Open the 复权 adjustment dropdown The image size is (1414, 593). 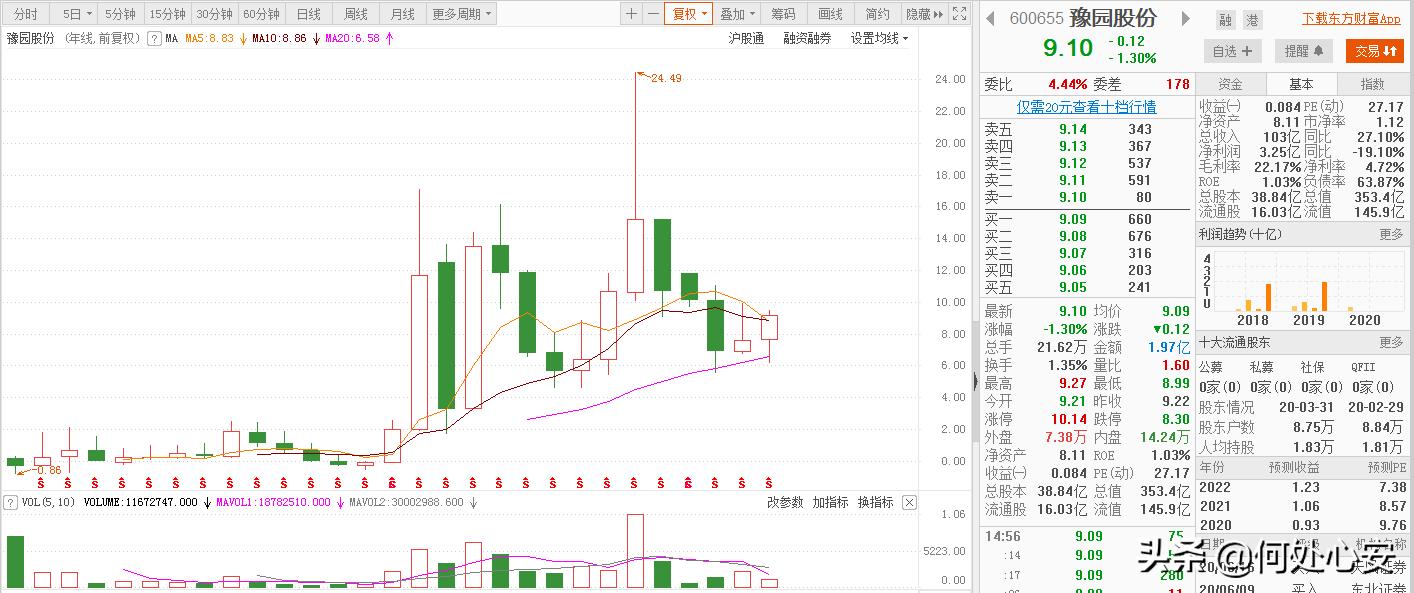click(689, 14)
